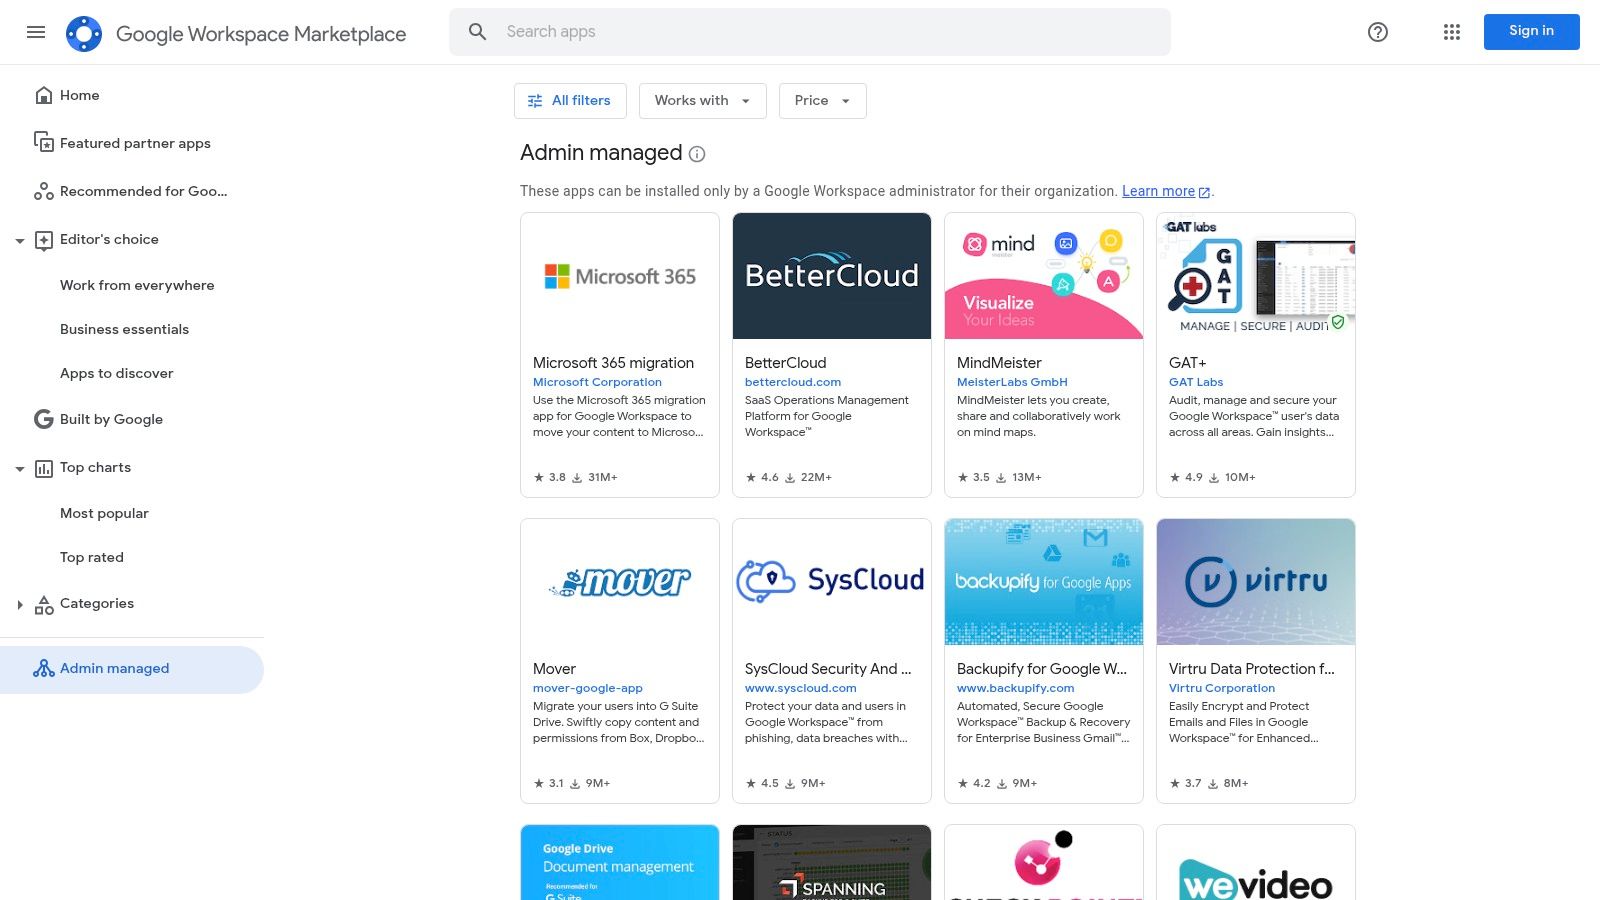Open the Works with dropdown
Image resolution: width=1600 pixels, height=900 pixels.
(x=702, y=100)
